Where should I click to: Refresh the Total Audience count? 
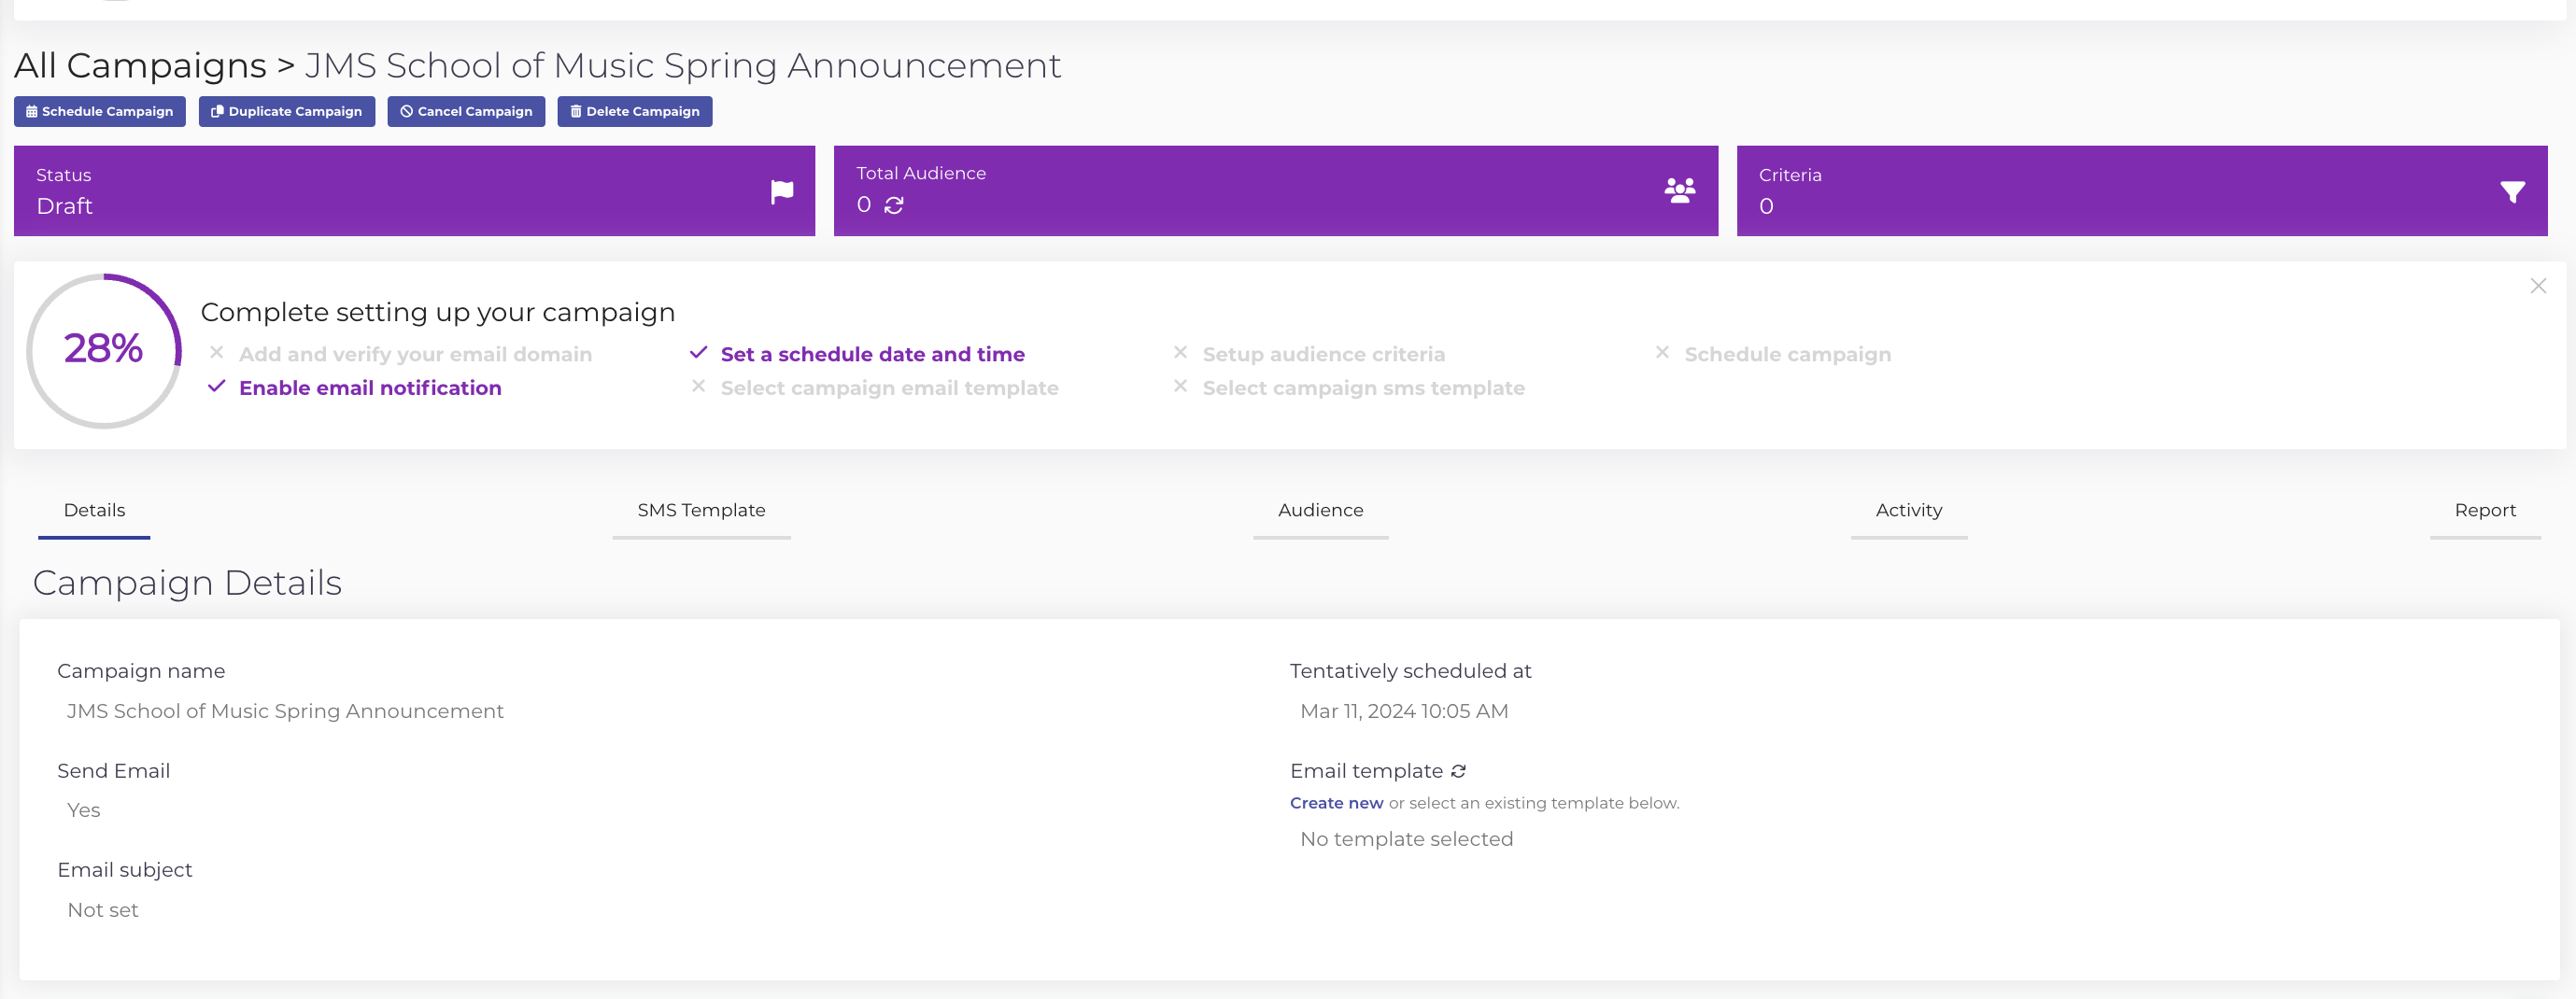pyautogui.click(x=894, y=205)
